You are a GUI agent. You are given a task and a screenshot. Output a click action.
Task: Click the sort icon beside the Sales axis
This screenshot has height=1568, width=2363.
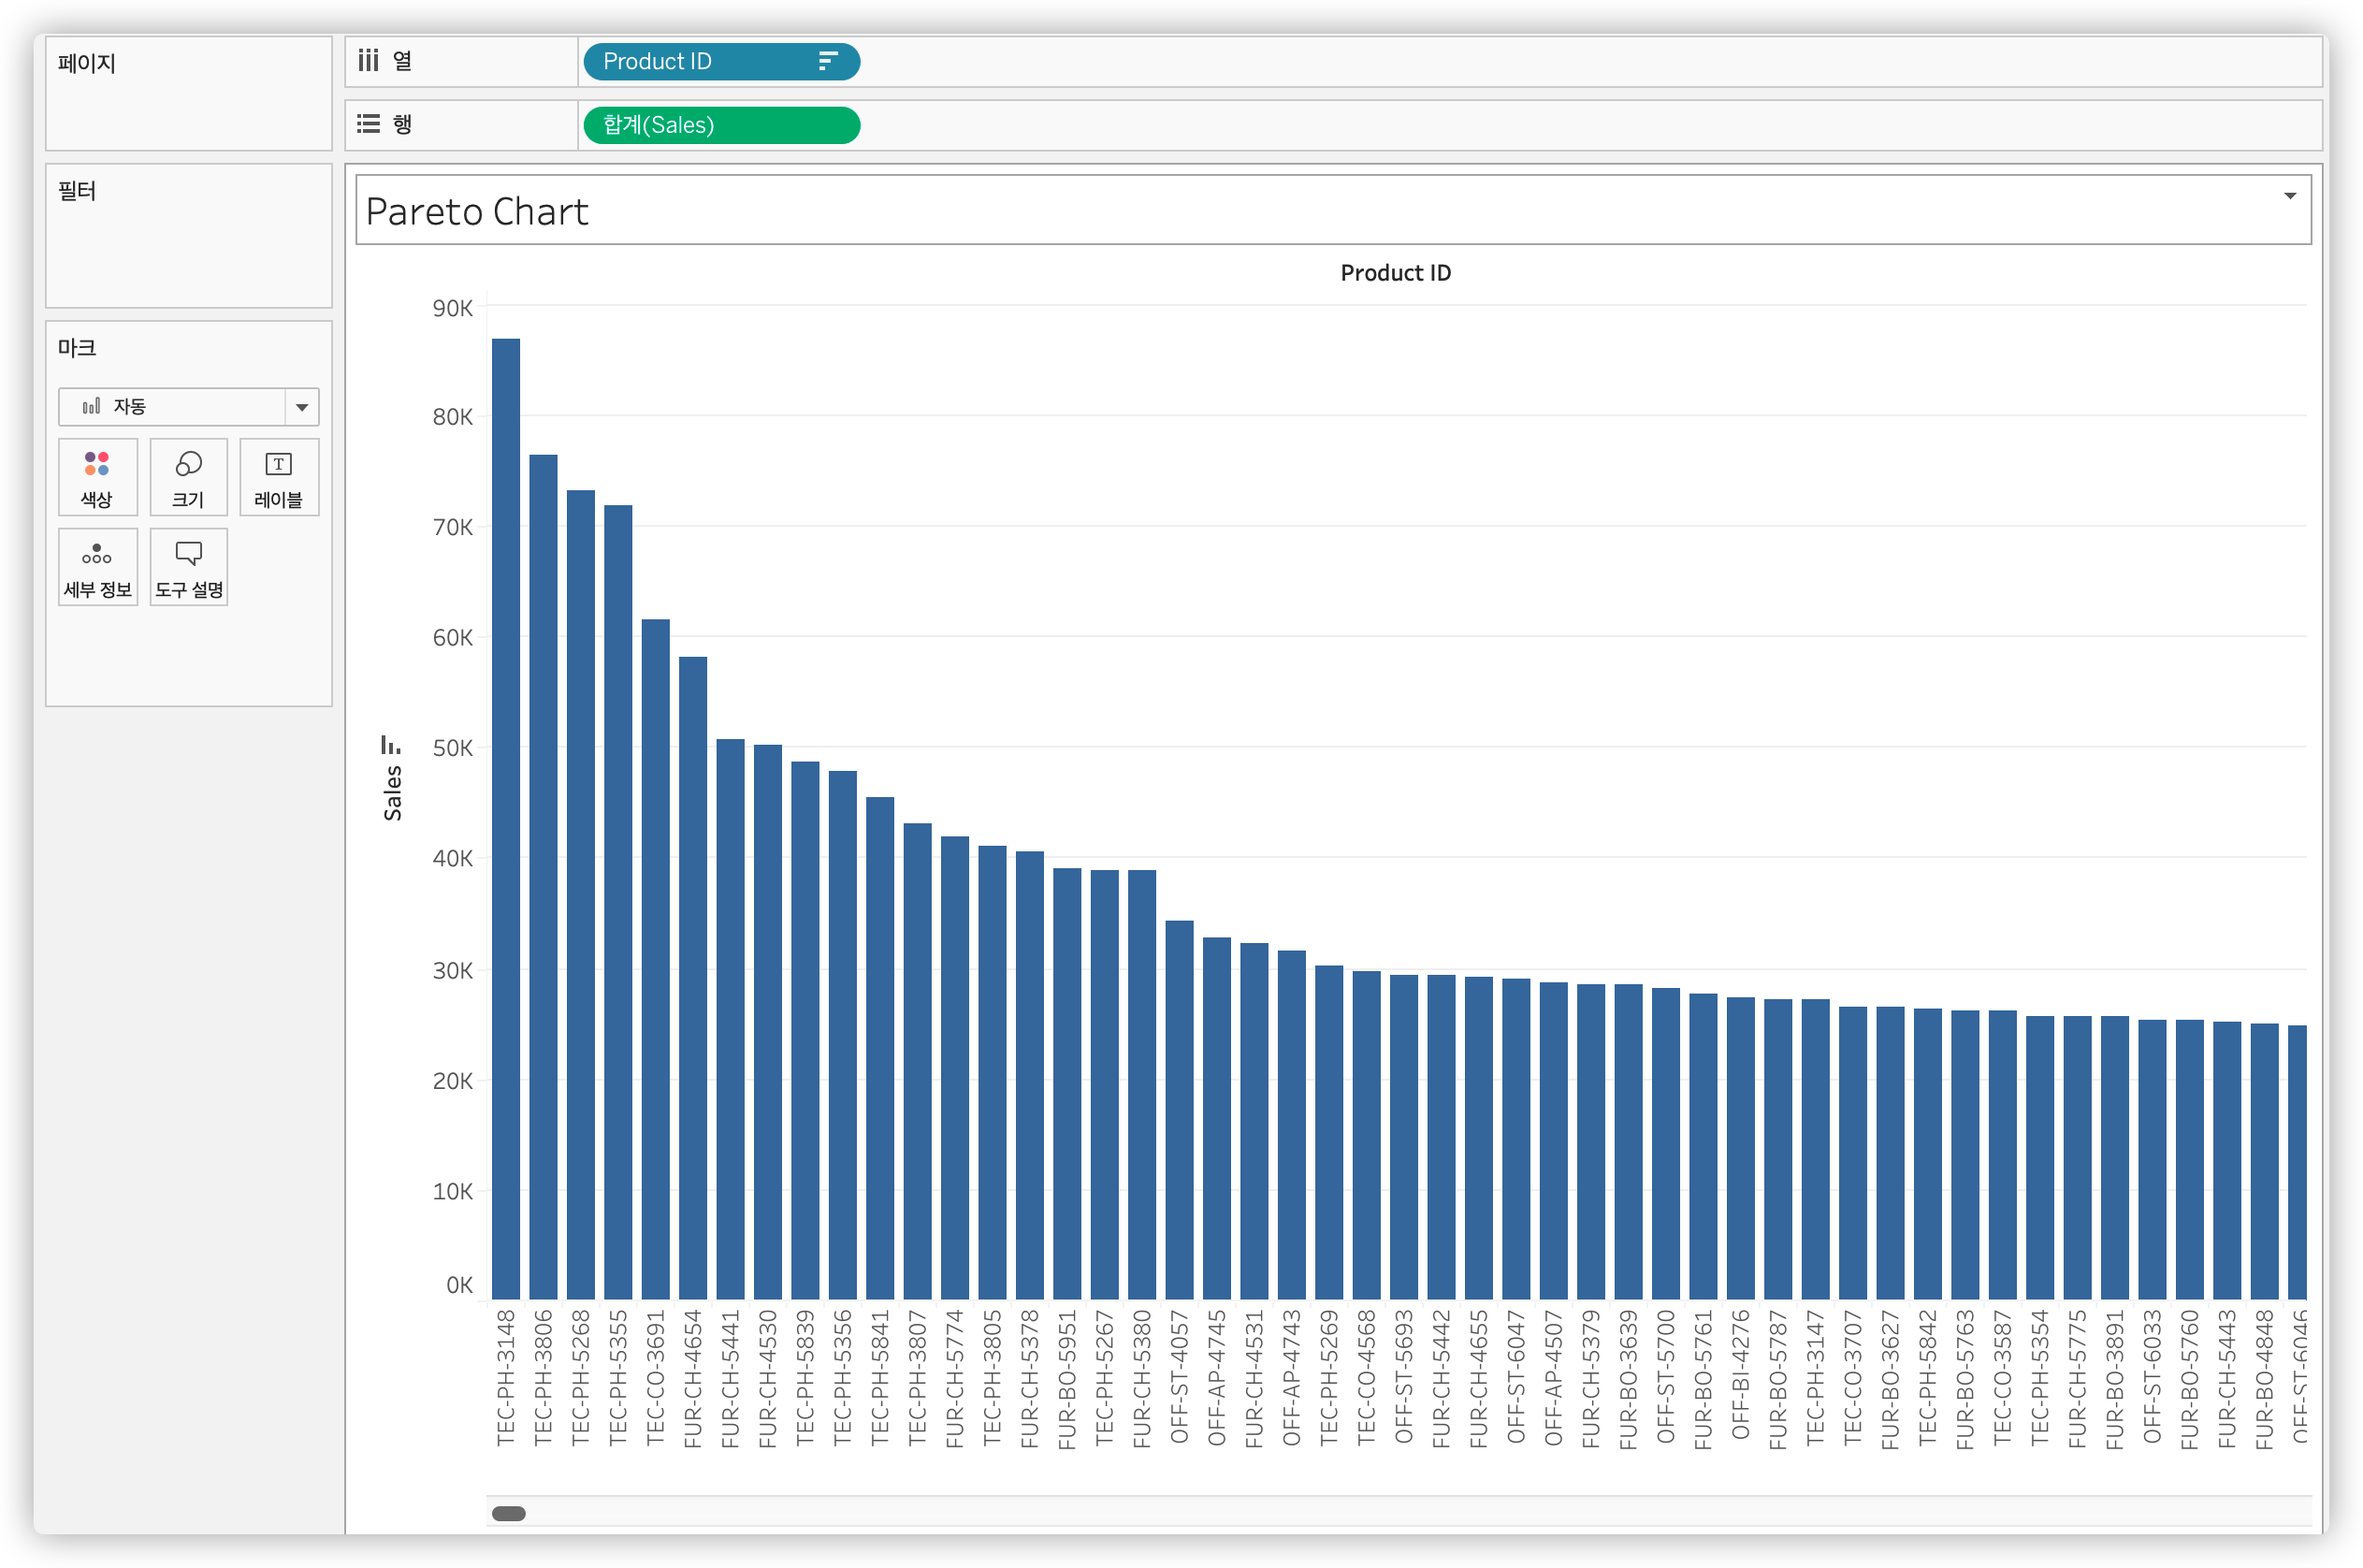pos(390,745)
